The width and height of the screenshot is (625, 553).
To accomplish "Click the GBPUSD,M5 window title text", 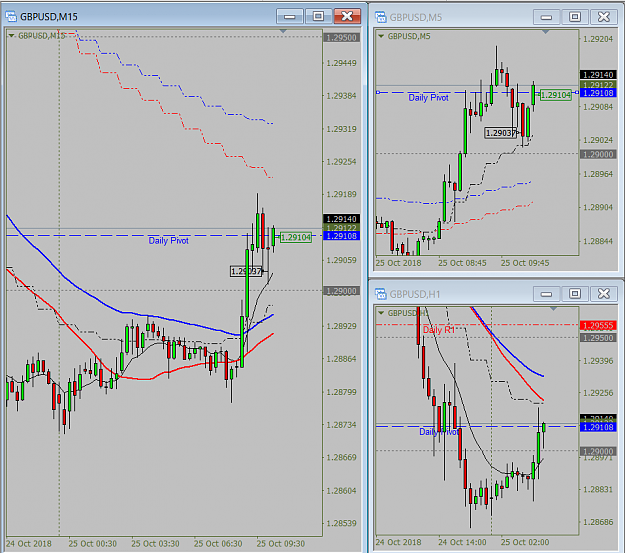I will point(415,17).
